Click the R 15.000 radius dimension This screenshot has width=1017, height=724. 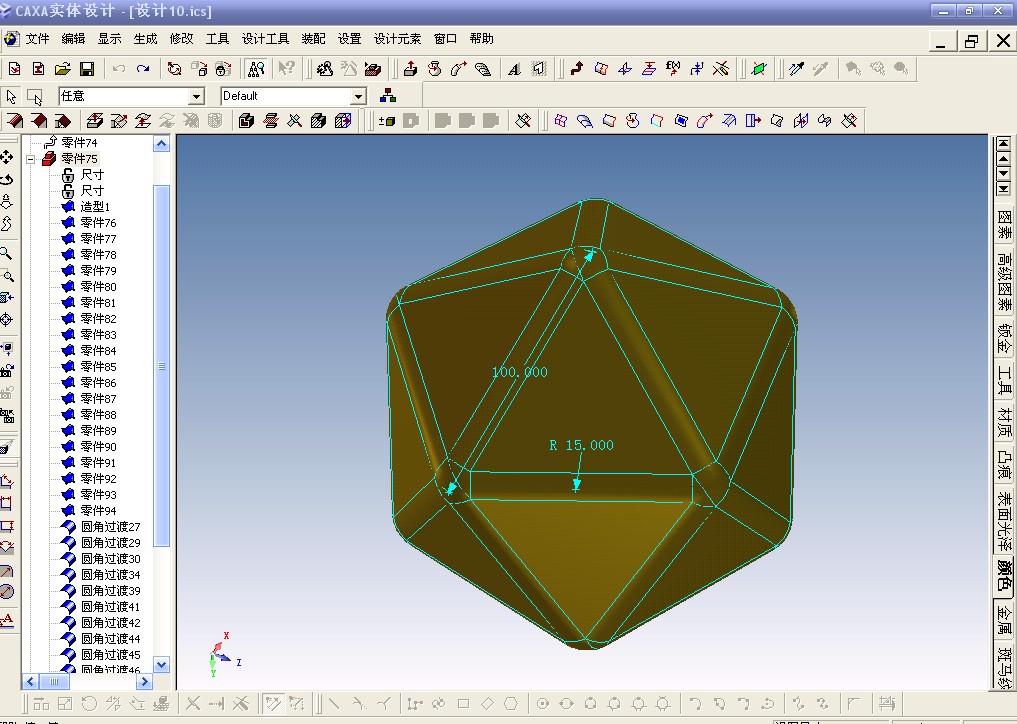(x=581, y=445)
